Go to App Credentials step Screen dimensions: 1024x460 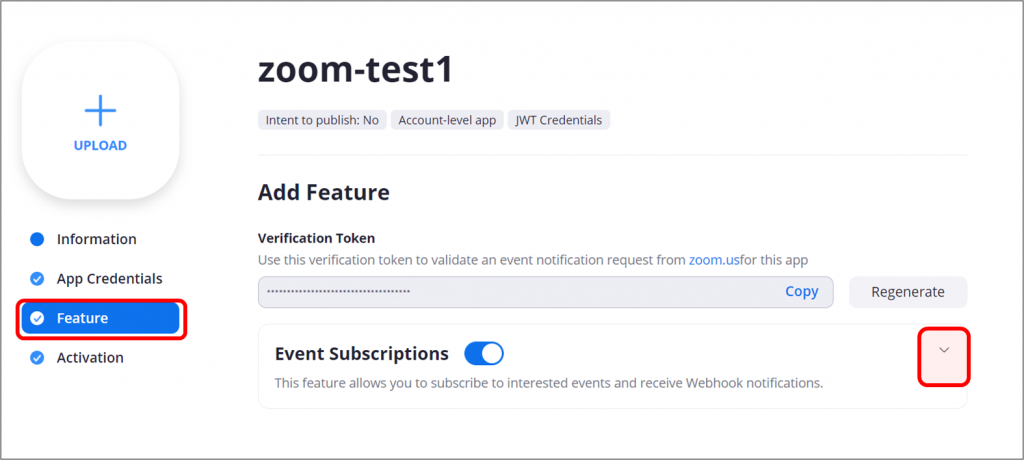(109, 279)
